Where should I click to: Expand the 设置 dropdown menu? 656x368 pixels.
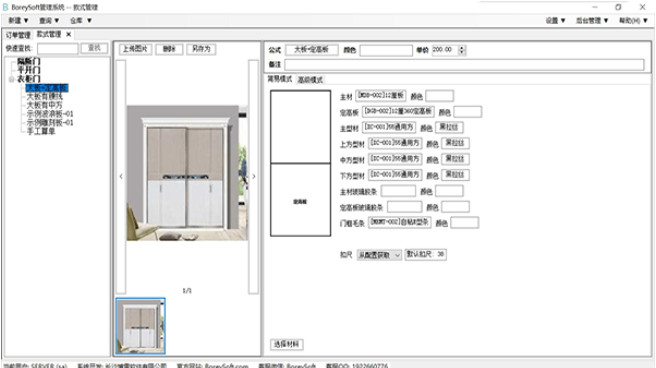click(x=555, y=20)
